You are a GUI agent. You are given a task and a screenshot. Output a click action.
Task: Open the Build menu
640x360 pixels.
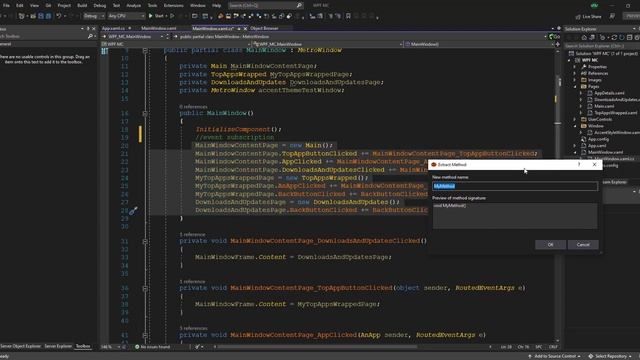pyautogui.click(x=82, y=5)
